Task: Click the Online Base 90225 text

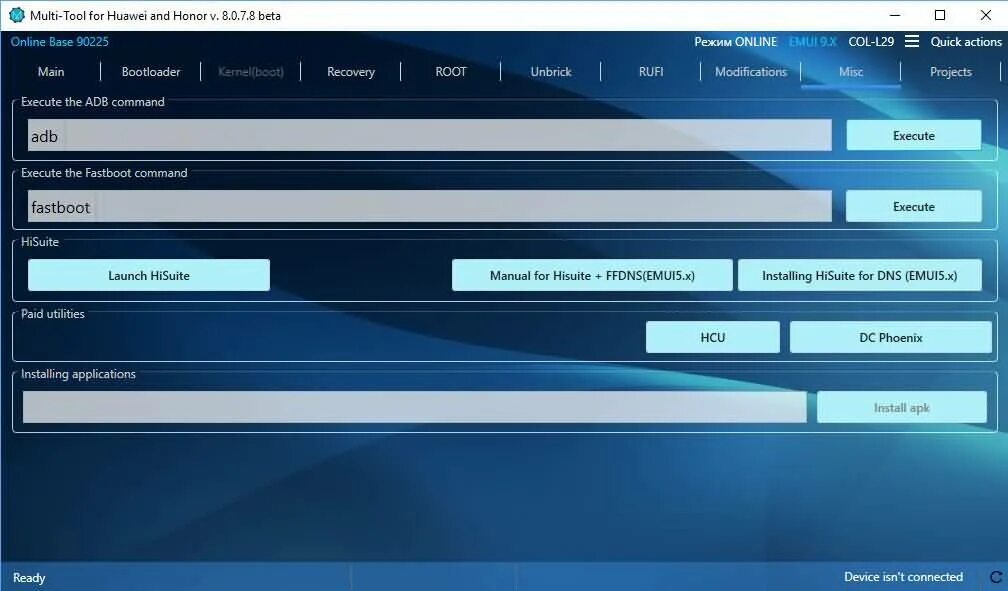Action: (x=60, y=42)
